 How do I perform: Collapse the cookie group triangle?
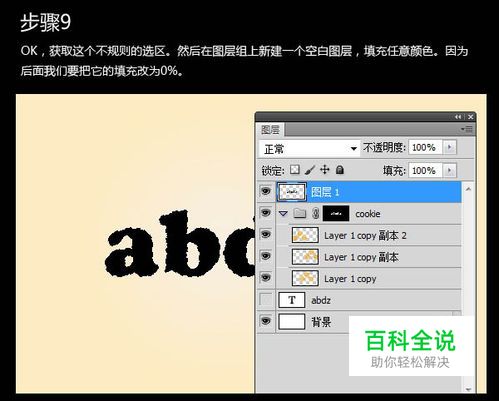pyautogui.click(x=283, y=213)
